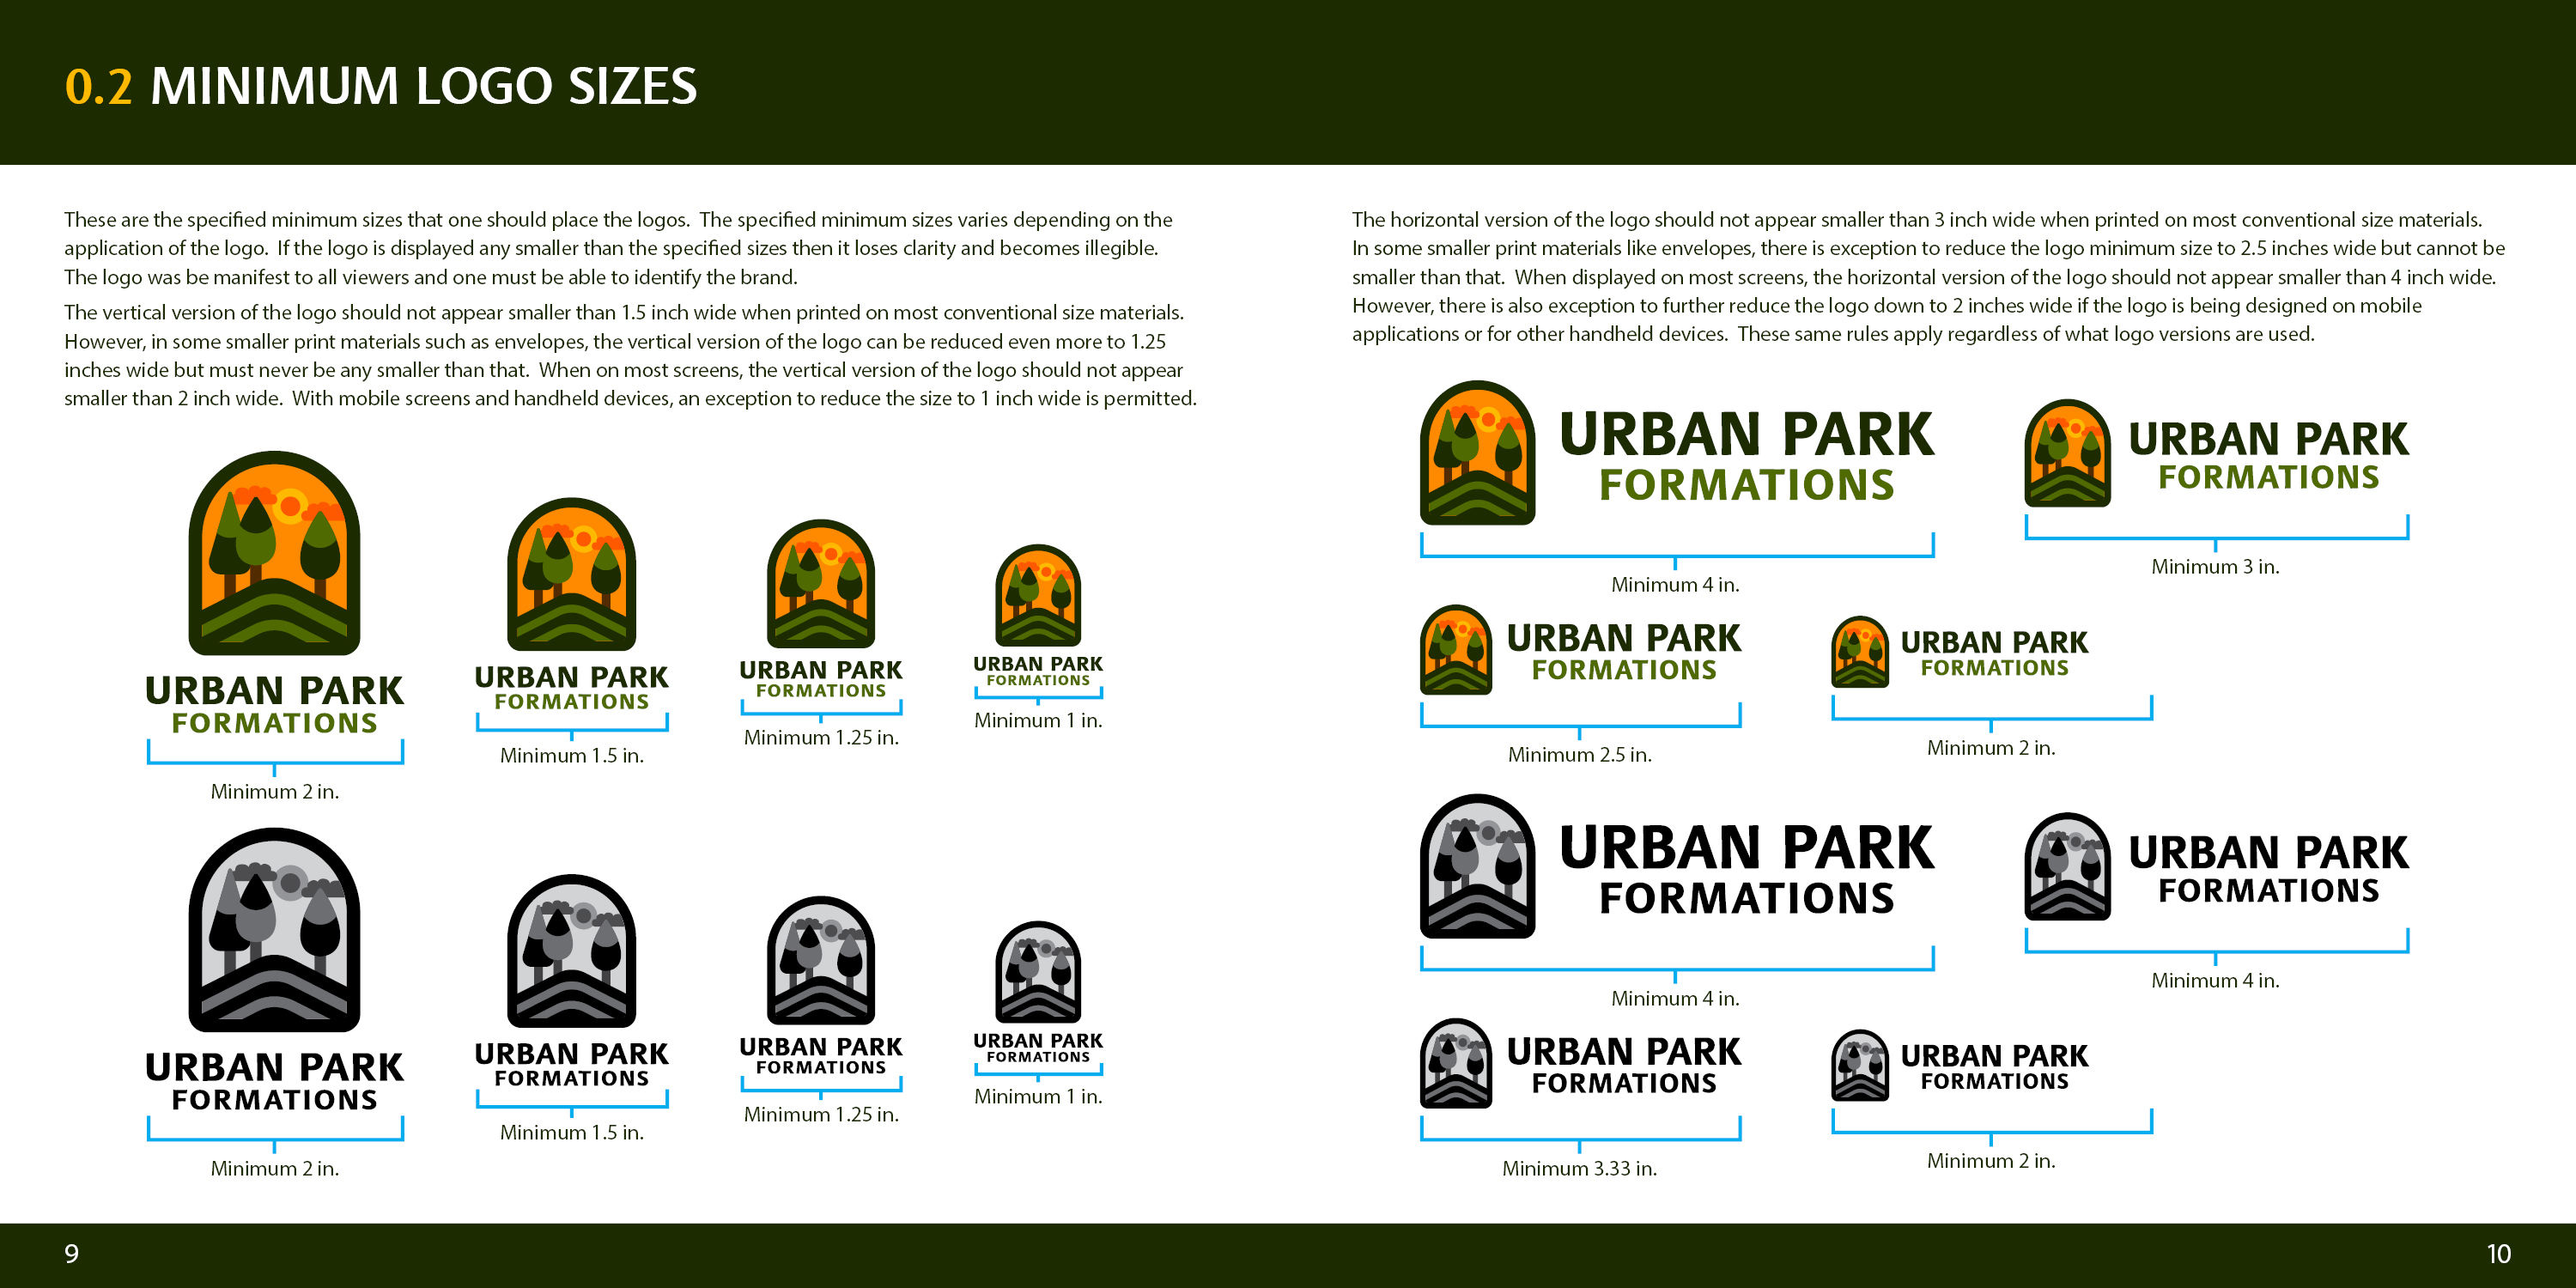Select the grayscale badge of the 2 in. vertical logo
The image size is (2576, 1288).
(x=274, y=930)
